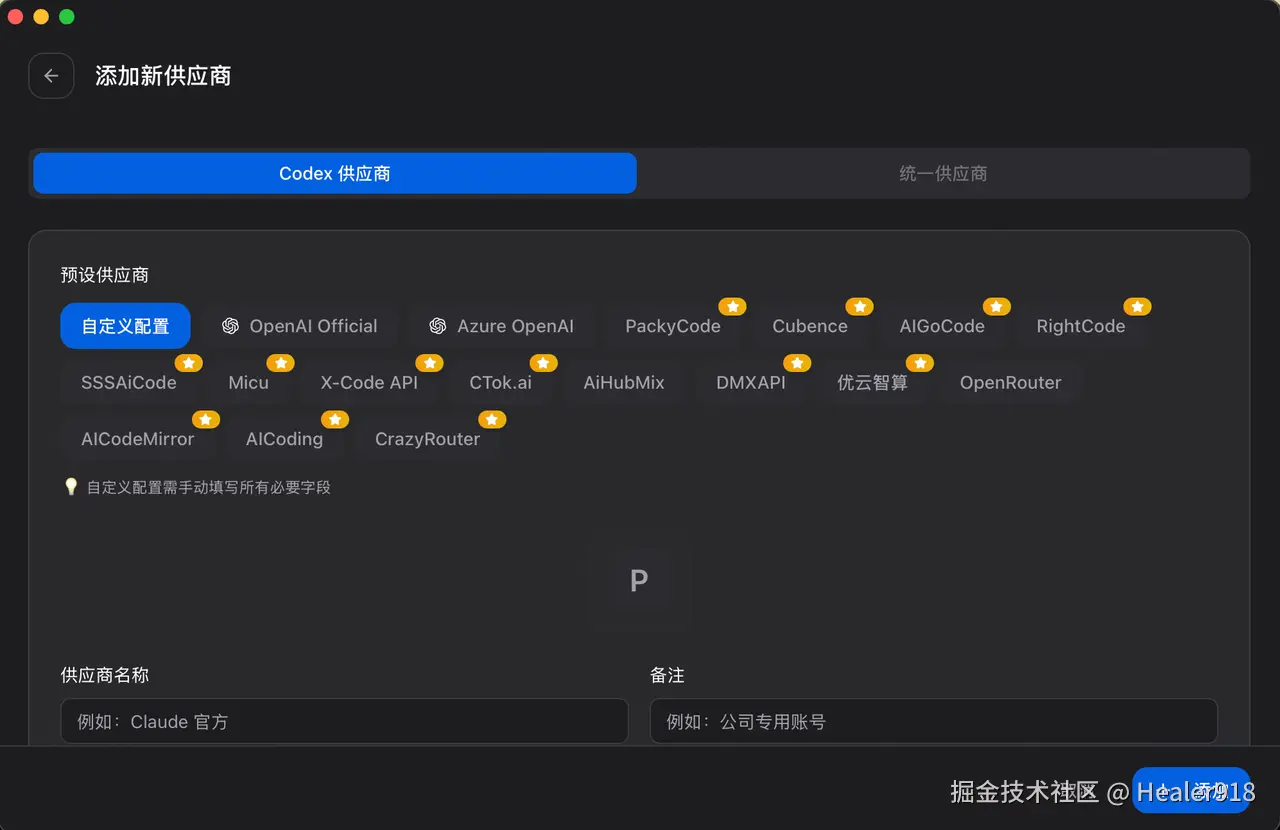Click the 预设供应商 section label
Viewport: 1280px width, 830px height.
click(x=105, y=275)
